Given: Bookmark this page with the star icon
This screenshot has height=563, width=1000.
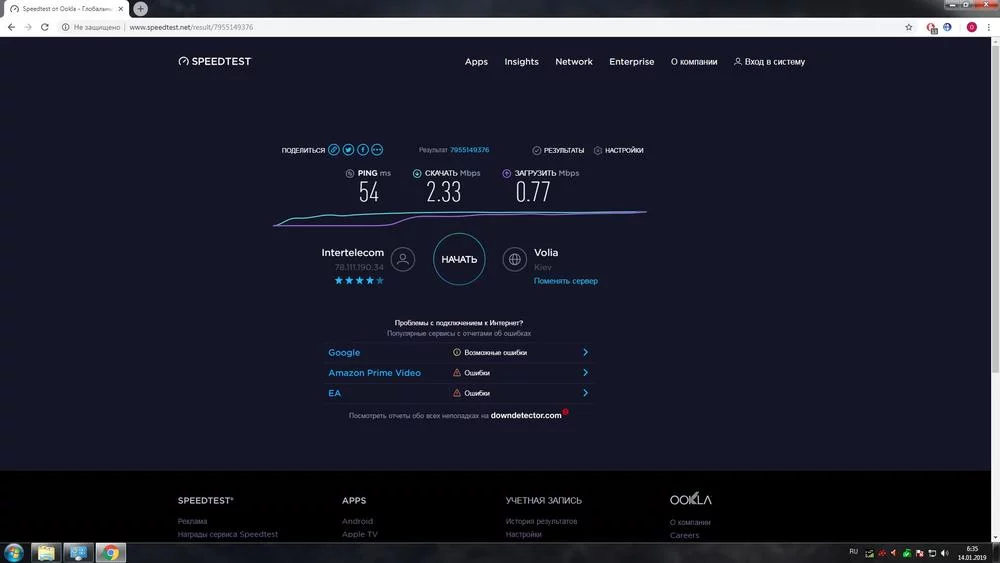Looking at the screenshot, I should [x=908, y=27].
